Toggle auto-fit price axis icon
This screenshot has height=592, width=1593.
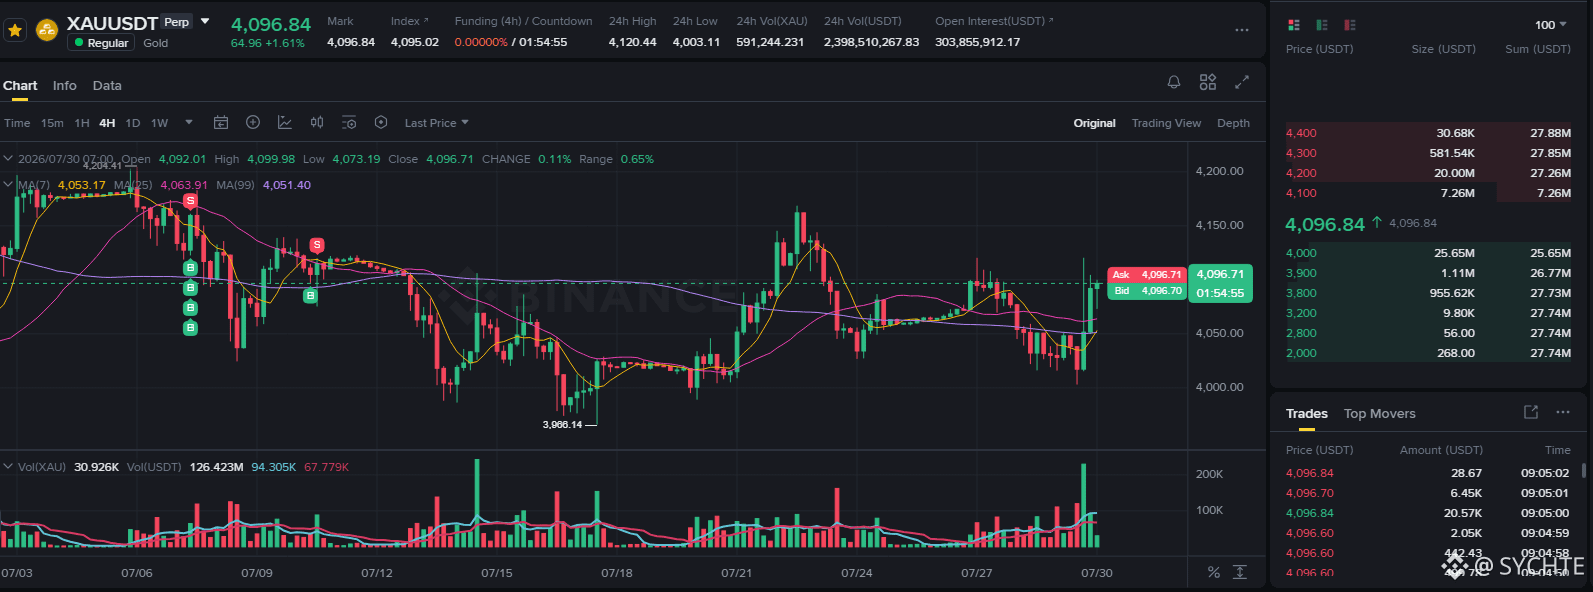coord(1240,572)
